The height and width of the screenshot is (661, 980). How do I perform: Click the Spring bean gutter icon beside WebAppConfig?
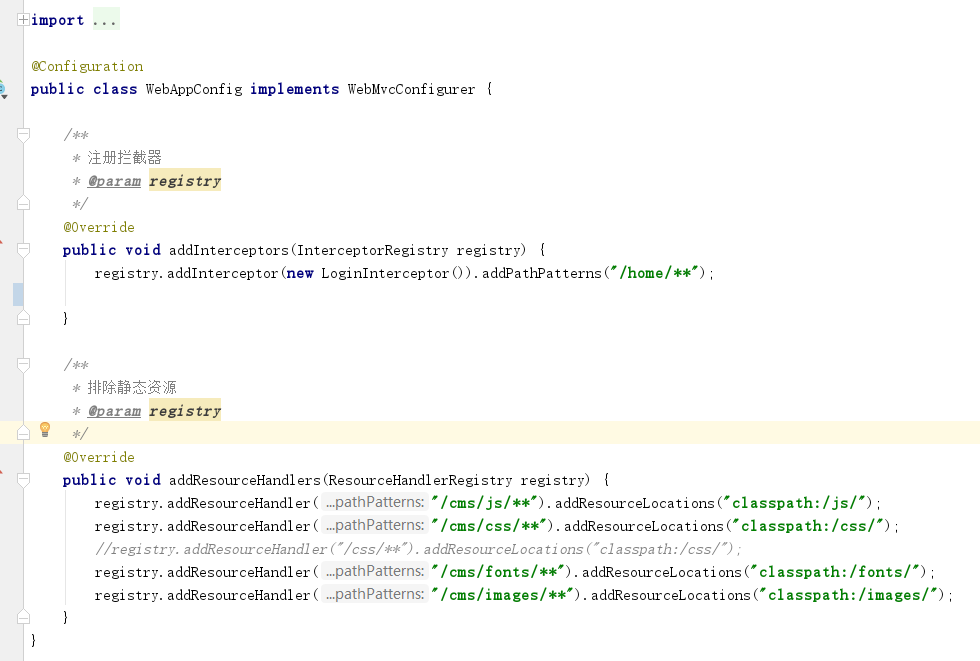click(3, 89)
